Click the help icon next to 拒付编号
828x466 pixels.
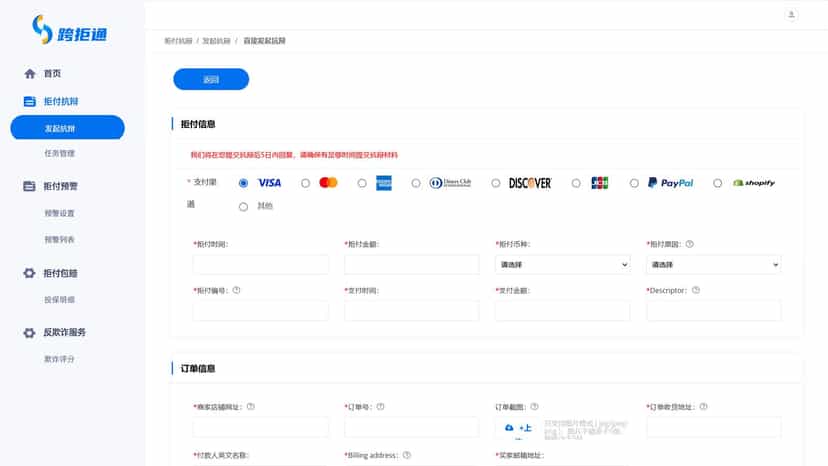[x=237, y=290]
